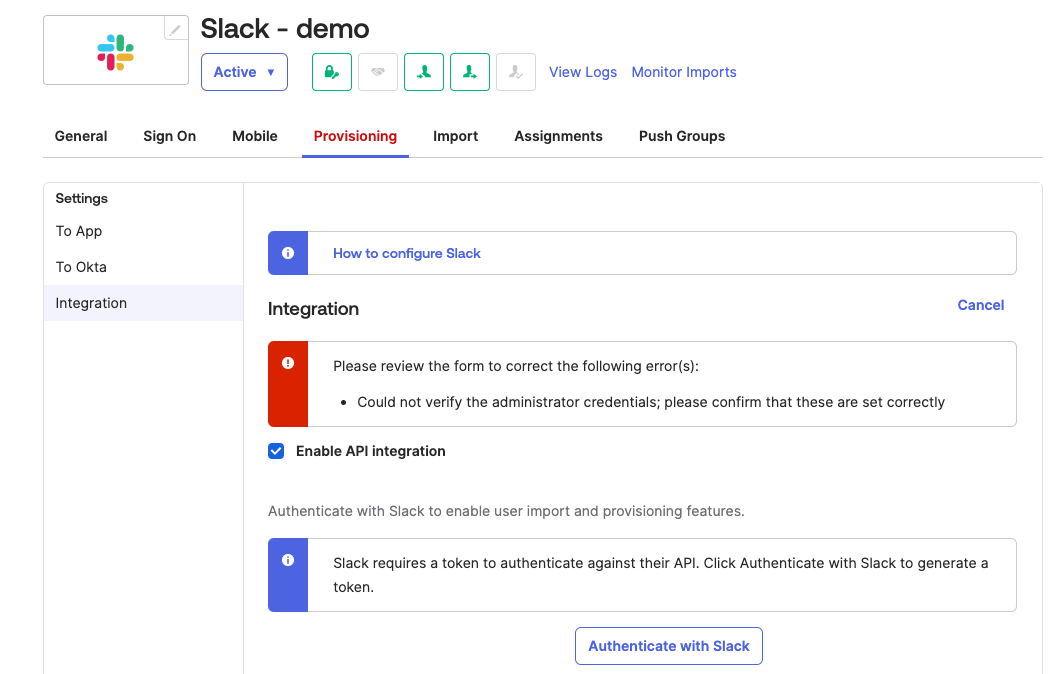Click the first green user provisioning icon
This screenshot has width=1061, height=674.
click(424, 72)
